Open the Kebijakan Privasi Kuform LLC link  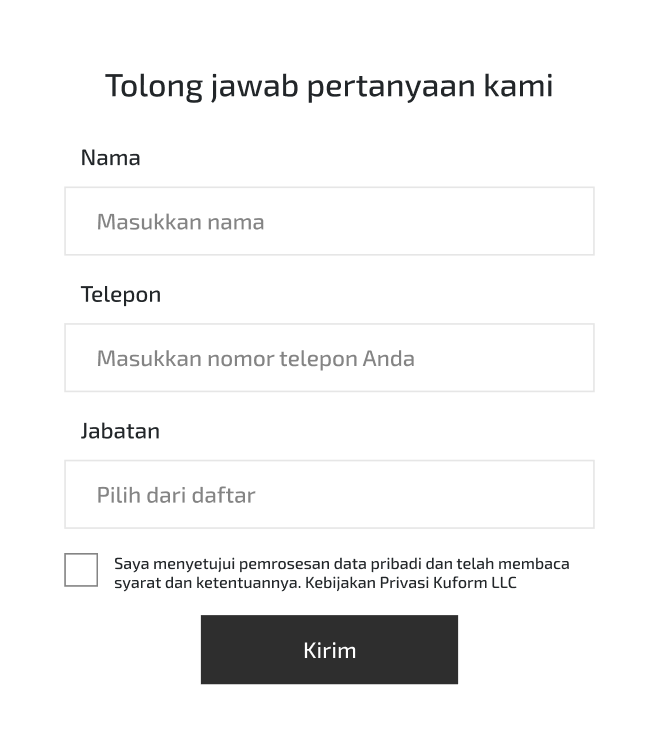click(411, 583)
